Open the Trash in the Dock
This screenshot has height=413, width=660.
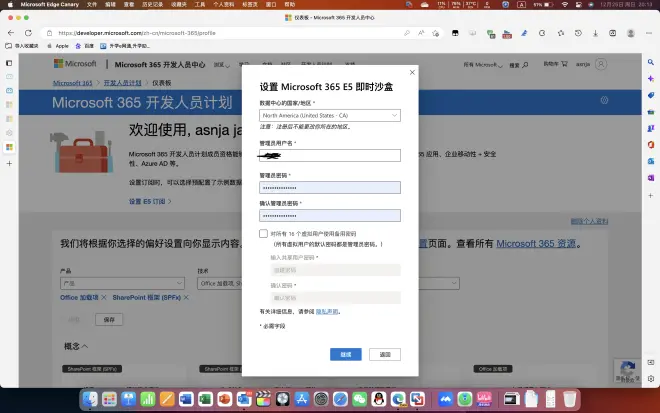pos(570,399)
